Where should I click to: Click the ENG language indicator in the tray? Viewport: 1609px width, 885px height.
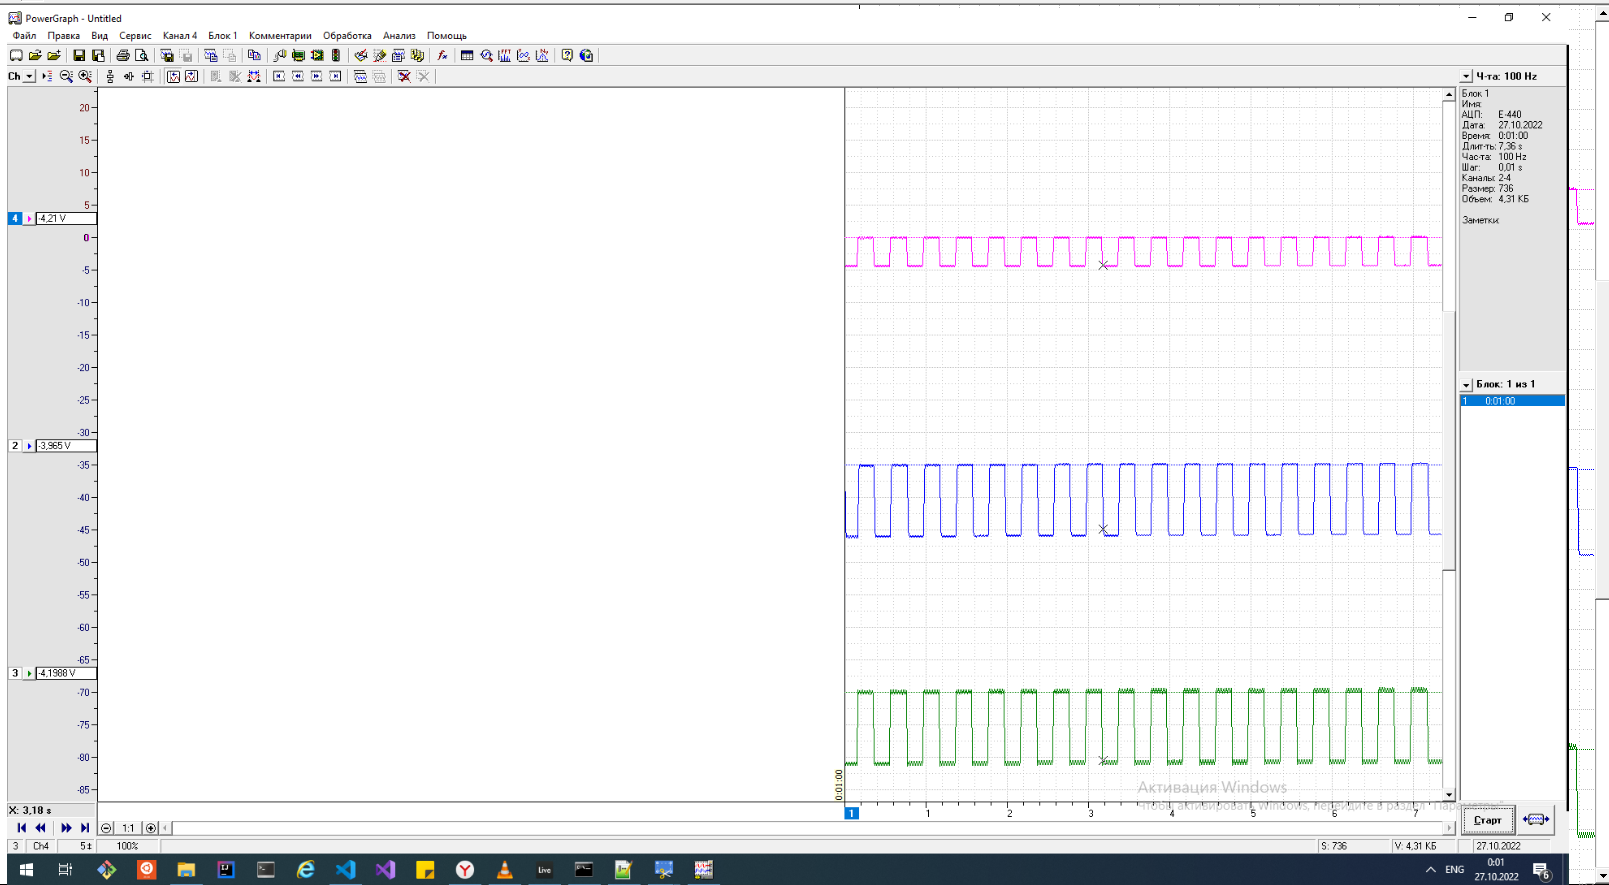coord(1455,870)
